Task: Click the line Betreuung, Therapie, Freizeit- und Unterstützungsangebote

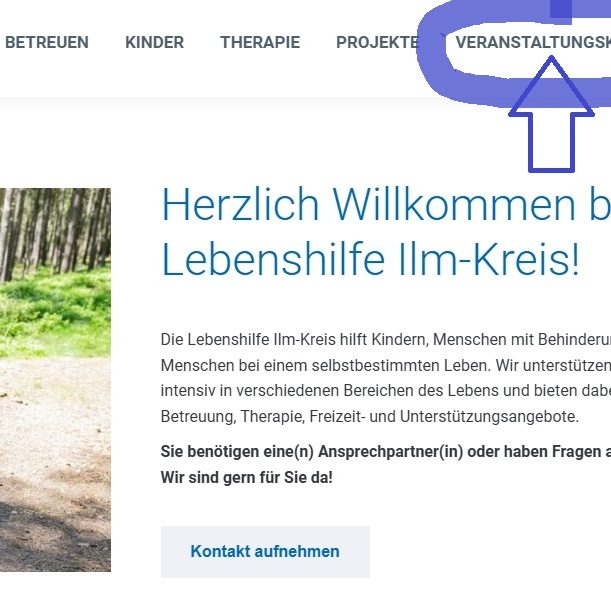Action: (x=370, y=416)
